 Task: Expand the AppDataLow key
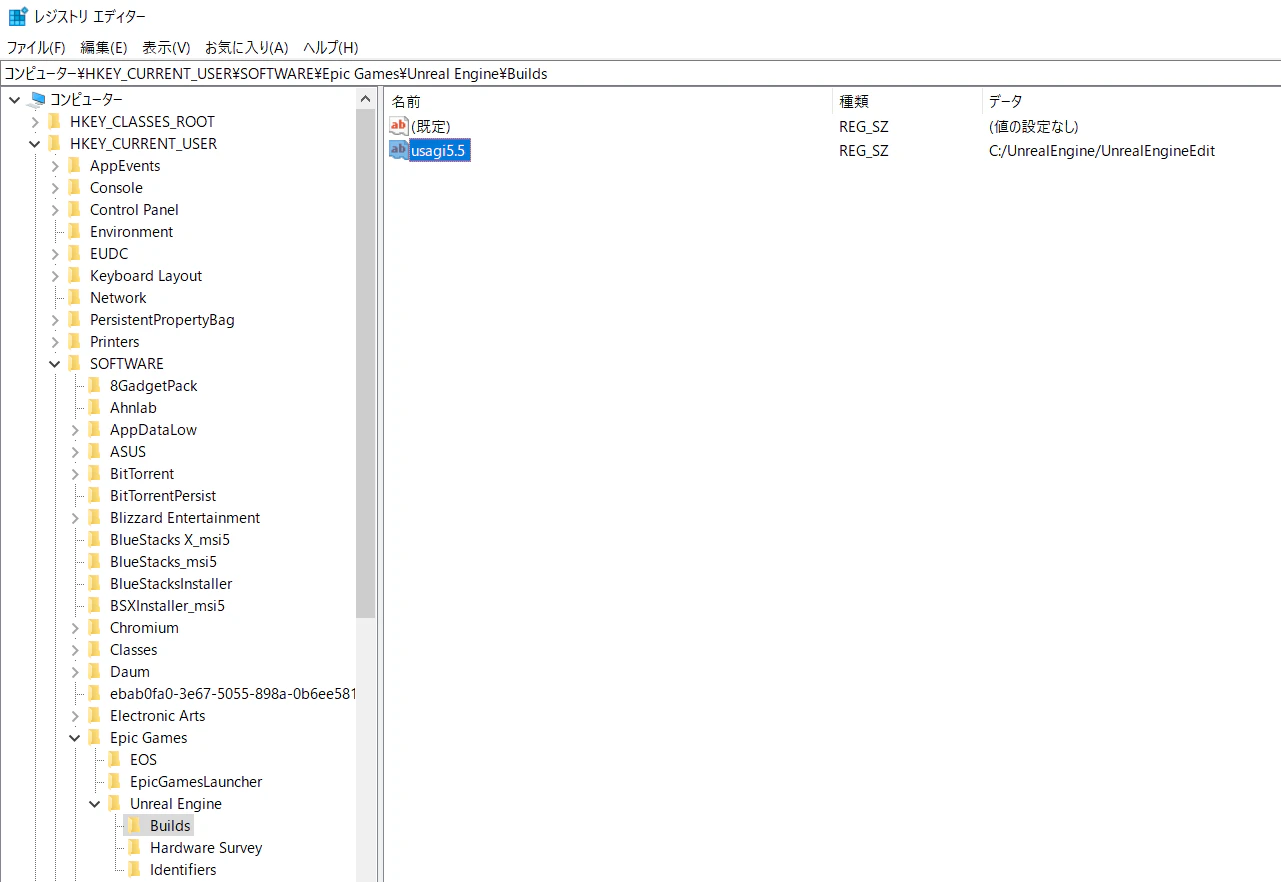[75, 429]
